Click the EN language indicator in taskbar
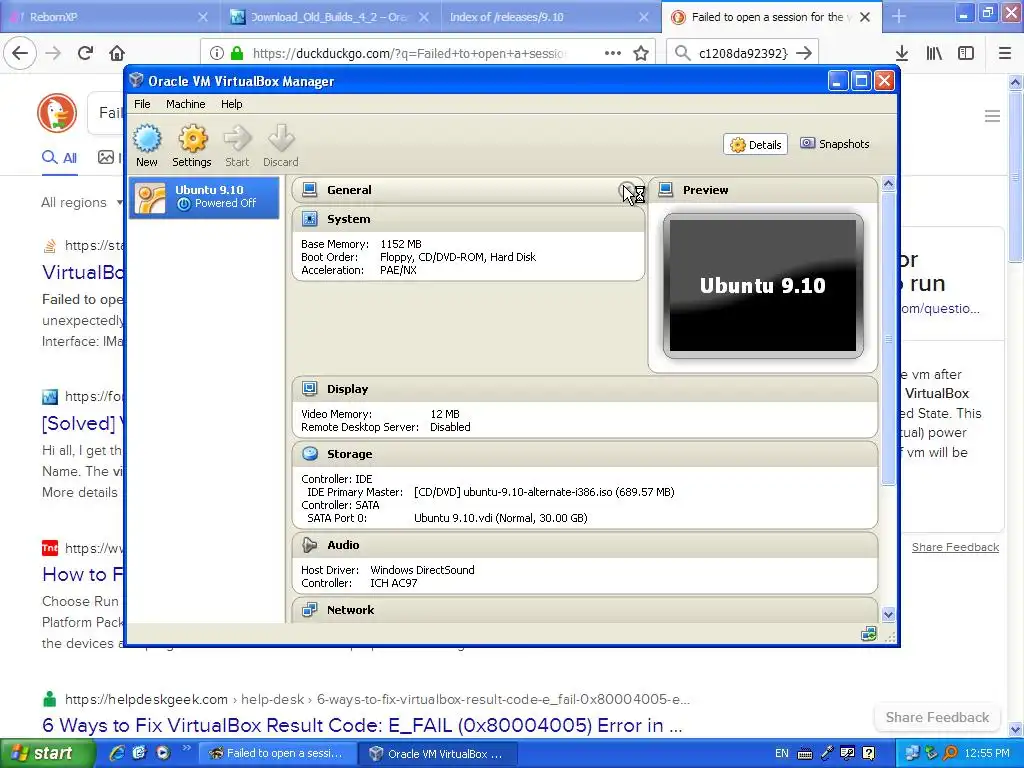The width and height of the screenshot is (1024, 768). [x=782, y=753]
